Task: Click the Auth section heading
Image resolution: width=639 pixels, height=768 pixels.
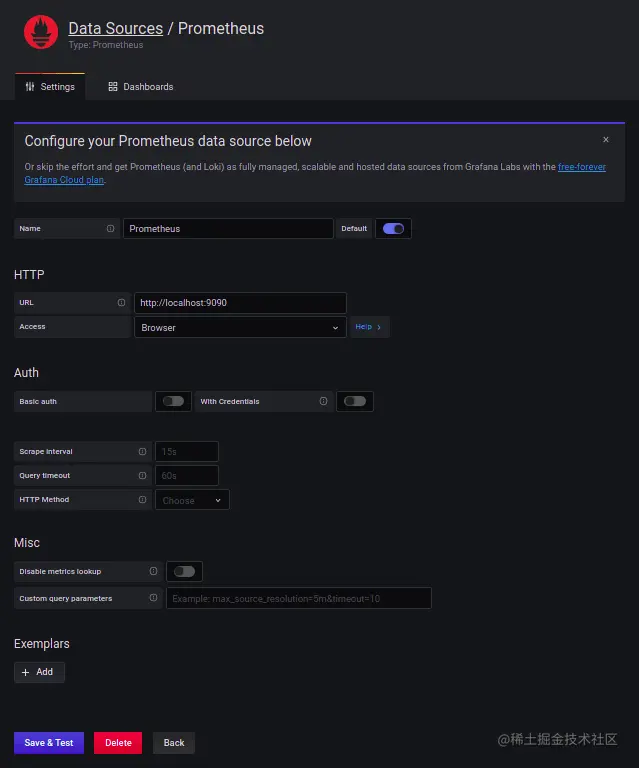Action: point(26,373)
